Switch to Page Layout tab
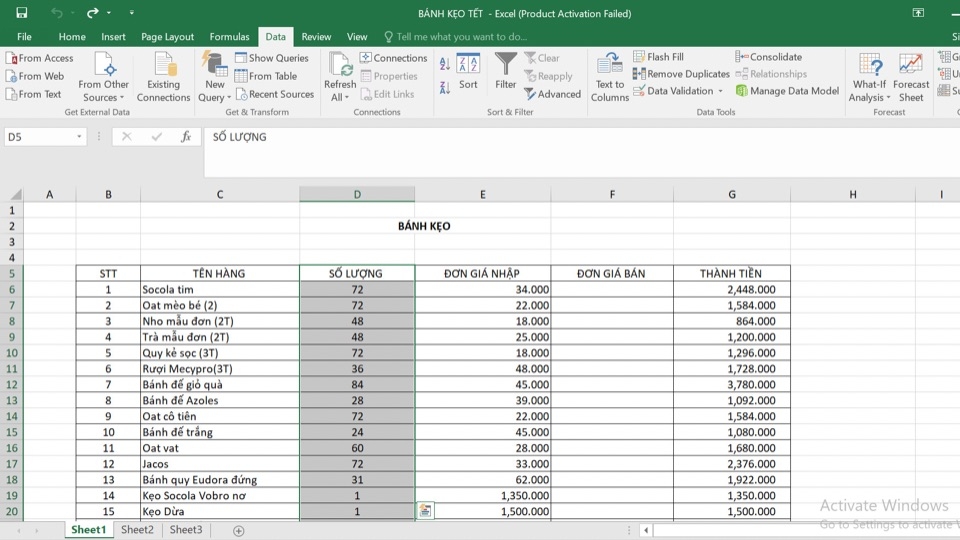 click(x=167, y=37)
